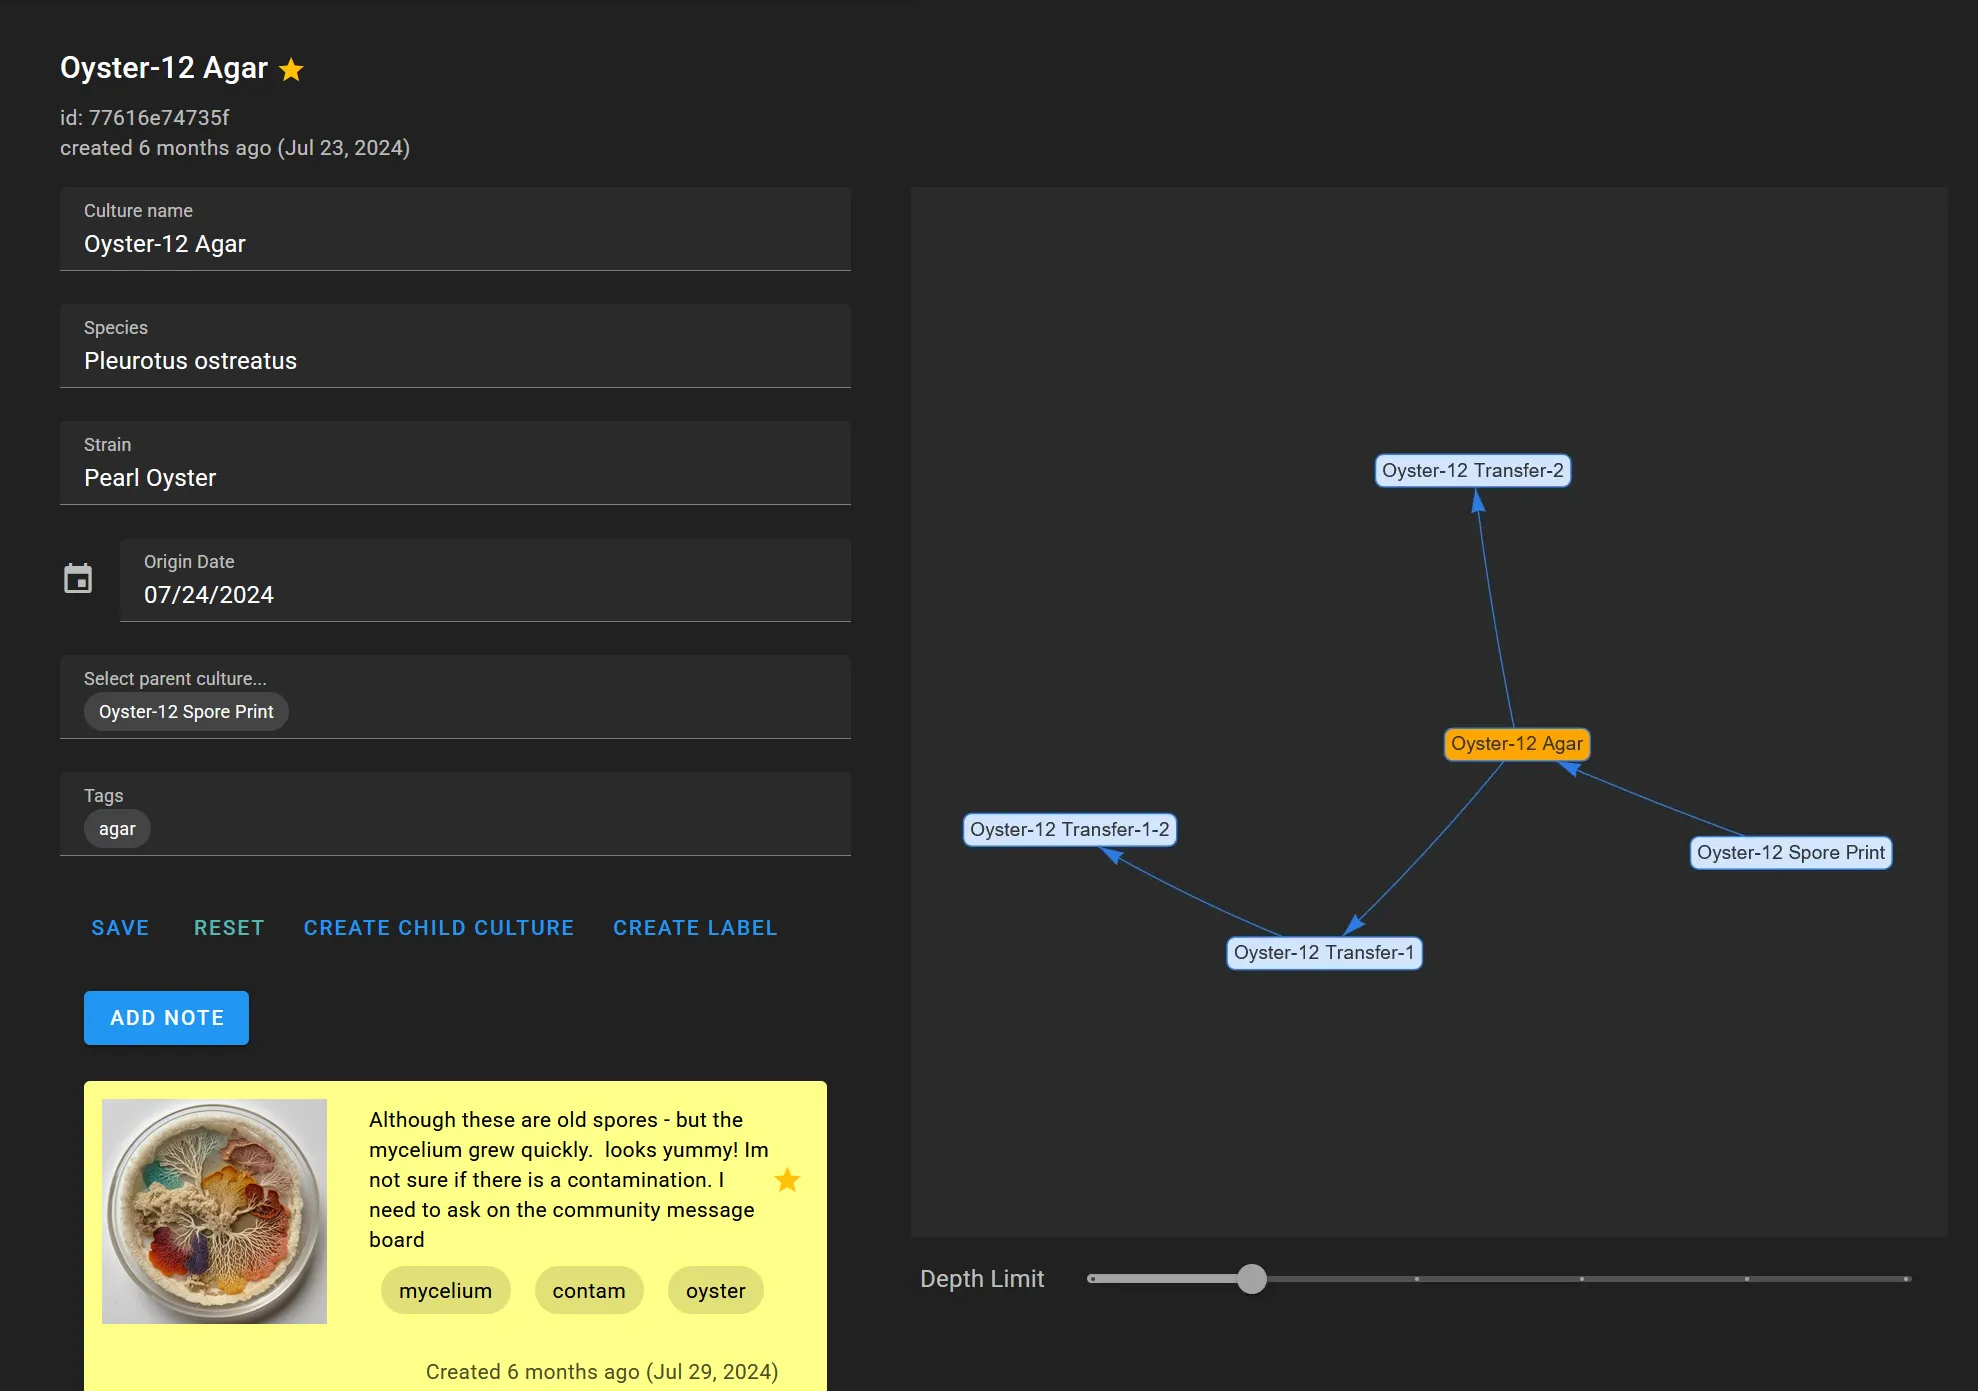
Task: Click the calendar icon beside Origin Date
Action: point(78,579)
